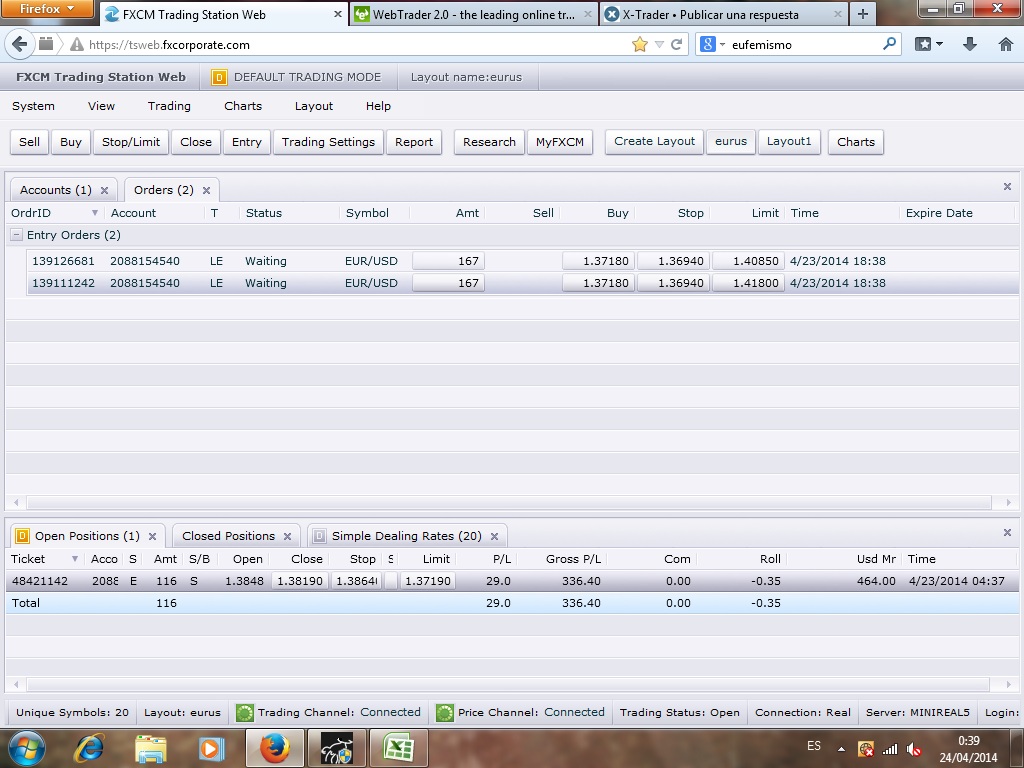Close the positions panel with its X
The width and height of the screenshot is (1024, 768).
(x=1007, y=533)
